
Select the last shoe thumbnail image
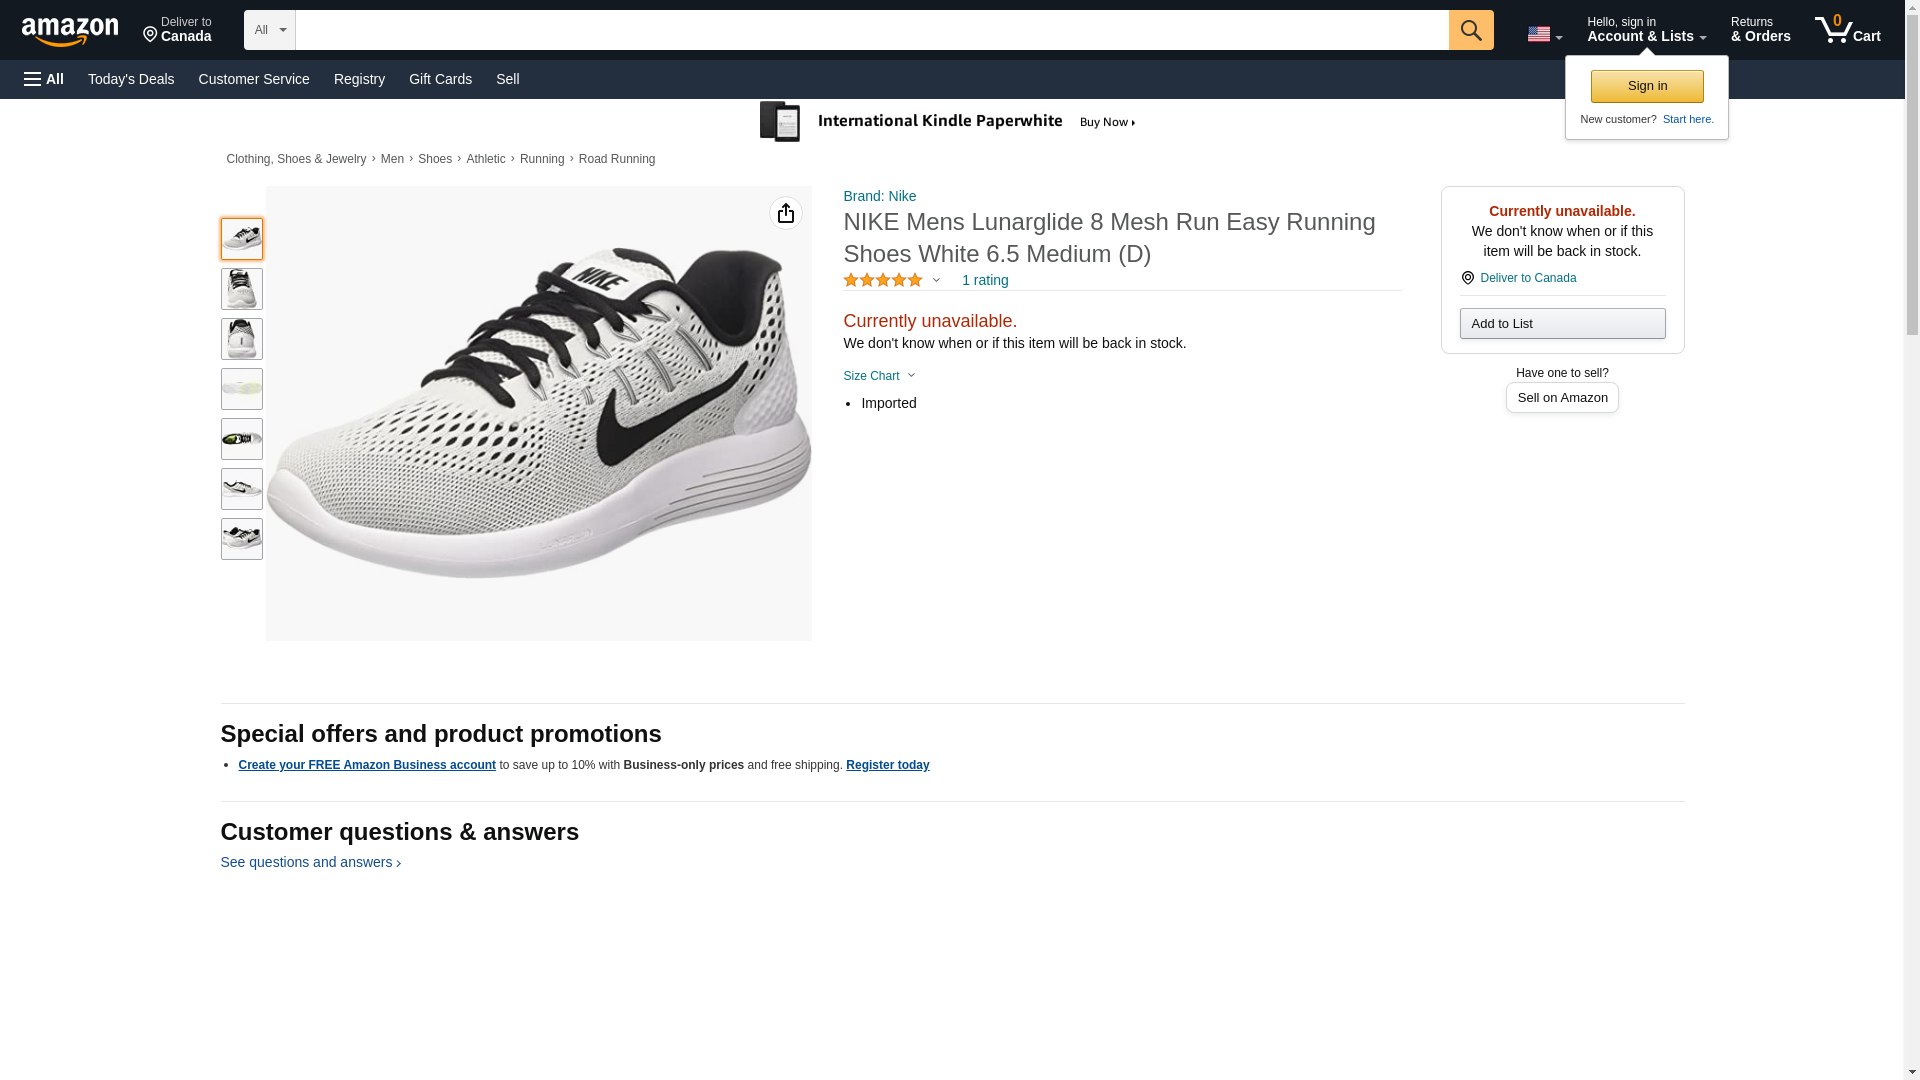click(x=241, y=539)
